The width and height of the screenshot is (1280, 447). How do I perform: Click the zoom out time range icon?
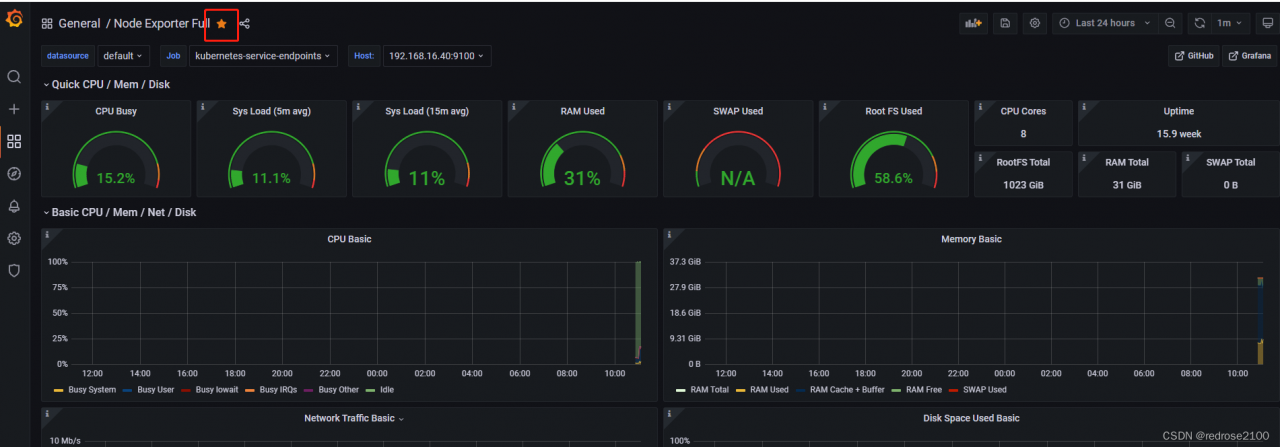coord(1170,23)
